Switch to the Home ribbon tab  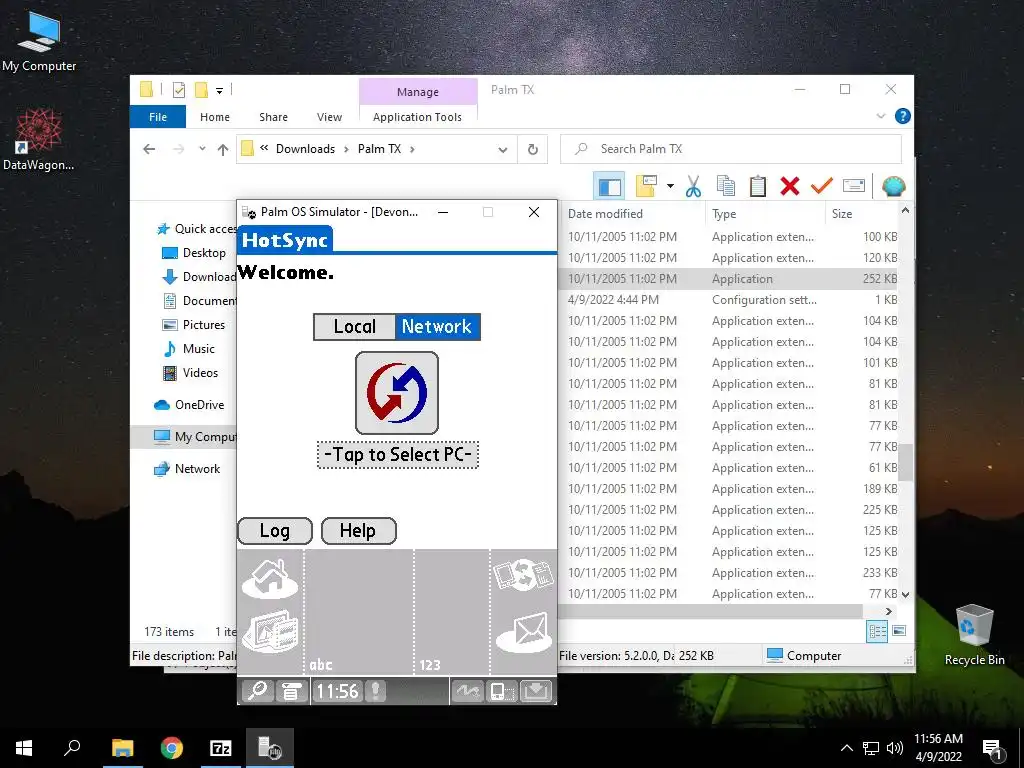coord(215,117)
